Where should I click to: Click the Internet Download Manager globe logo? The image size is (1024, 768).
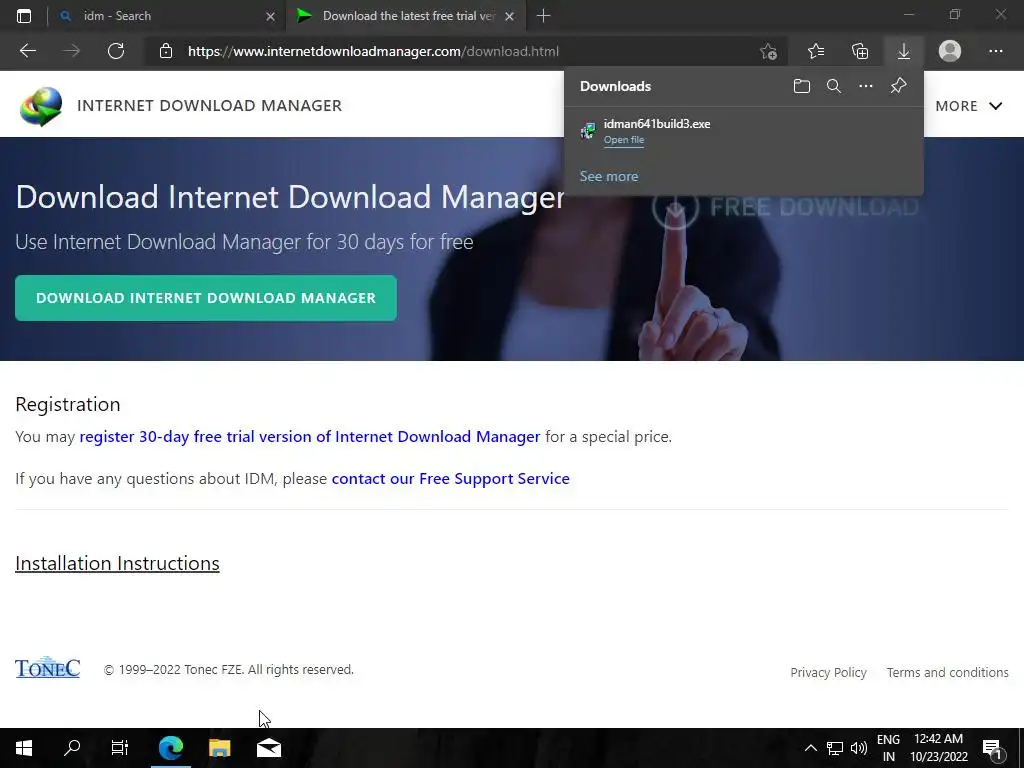[41, 106]
